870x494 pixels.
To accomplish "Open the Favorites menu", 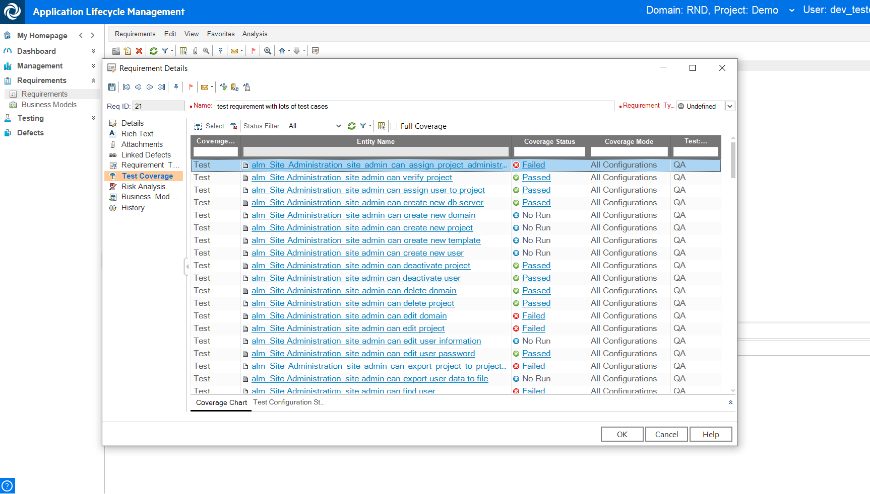I will [220, 34].
